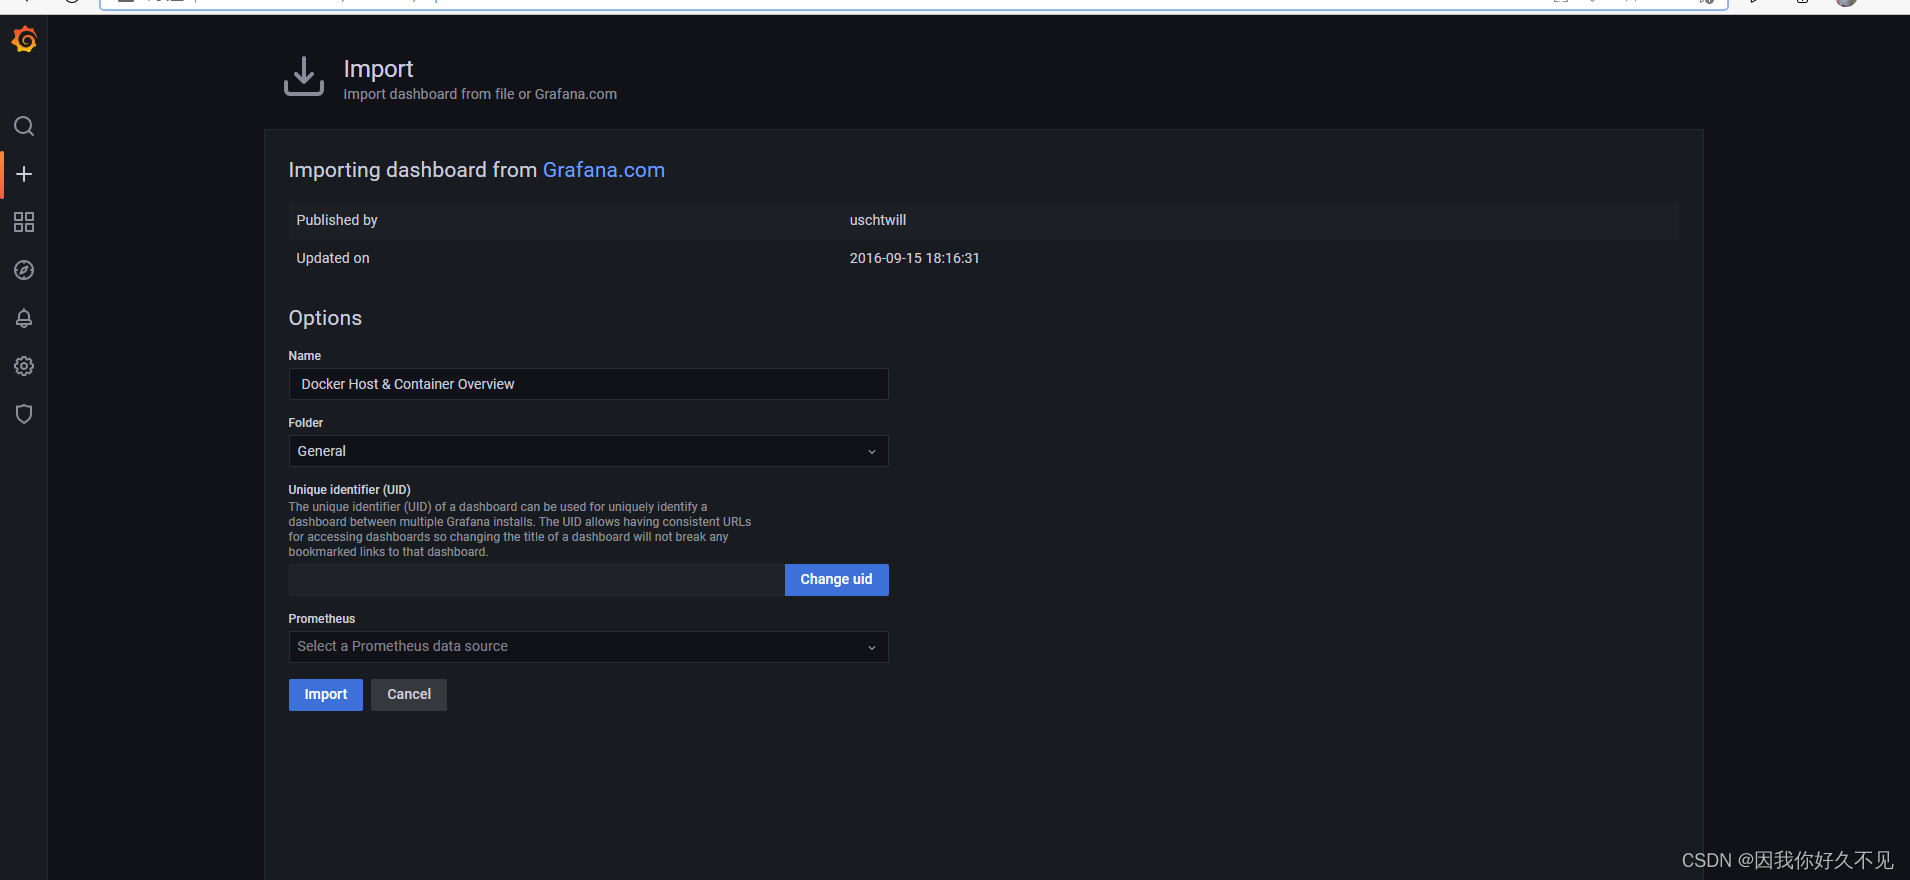Edit the dashboard Name input field
1910x880 pixels.
tap(588, 384)
